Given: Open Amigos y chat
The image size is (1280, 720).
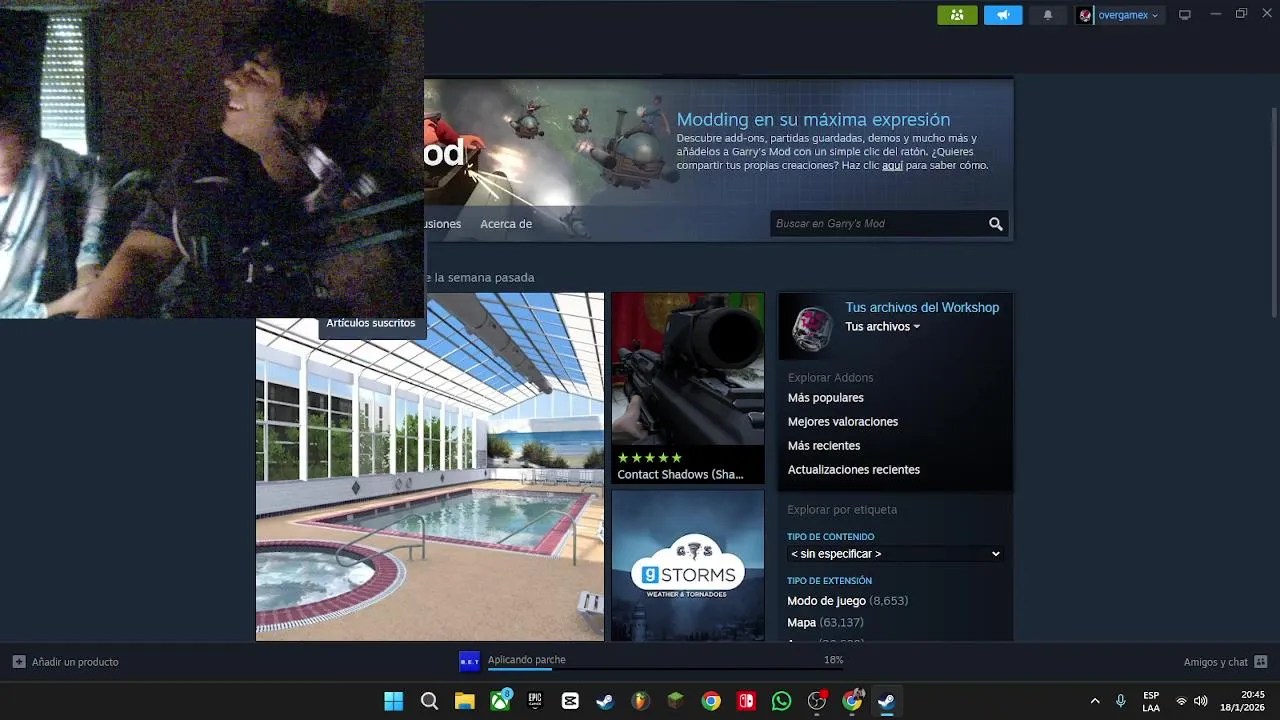Looking at the screenshot, I should click(1216, 662).
